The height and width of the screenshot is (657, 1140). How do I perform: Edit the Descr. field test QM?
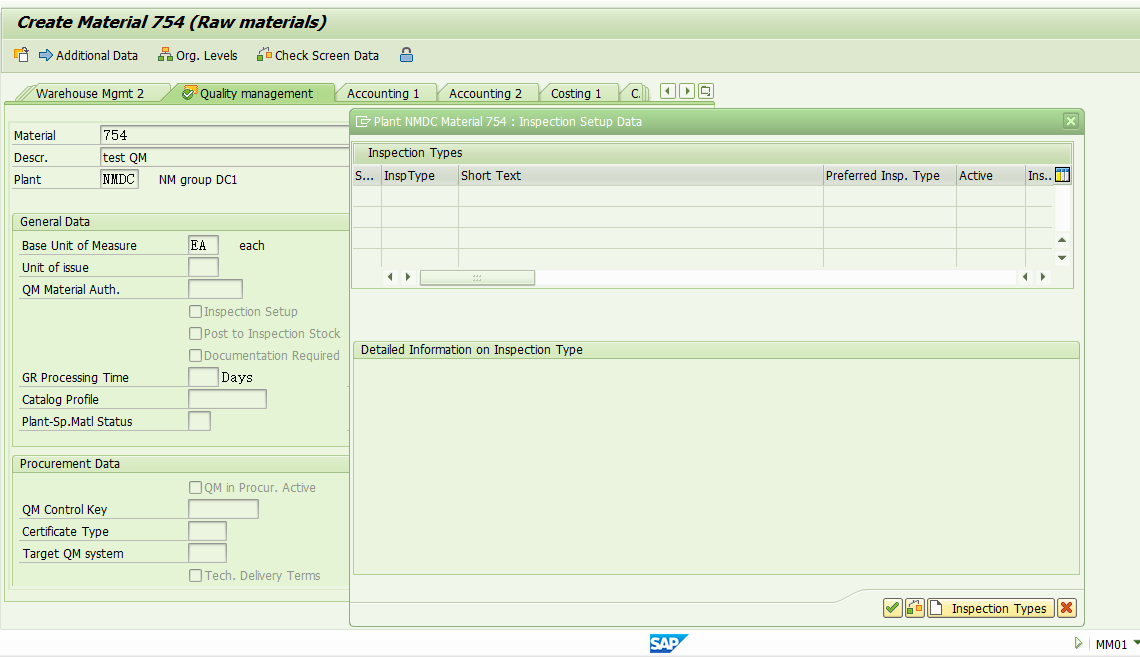225,157
